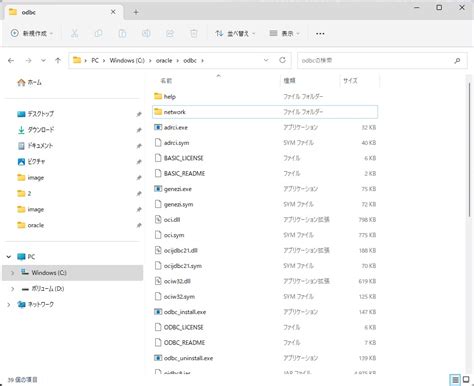The width and height of the screenshot is (474, 386).
Task: Click the Cut scissors icon
Action: pyautogui.click(x=74, y=33)
